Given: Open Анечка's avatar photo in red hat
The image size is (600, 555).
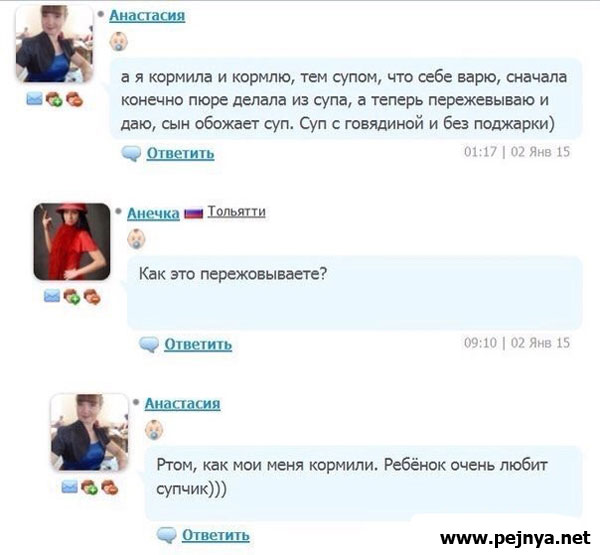Looking at the screenshot, I should coord(72,242).
